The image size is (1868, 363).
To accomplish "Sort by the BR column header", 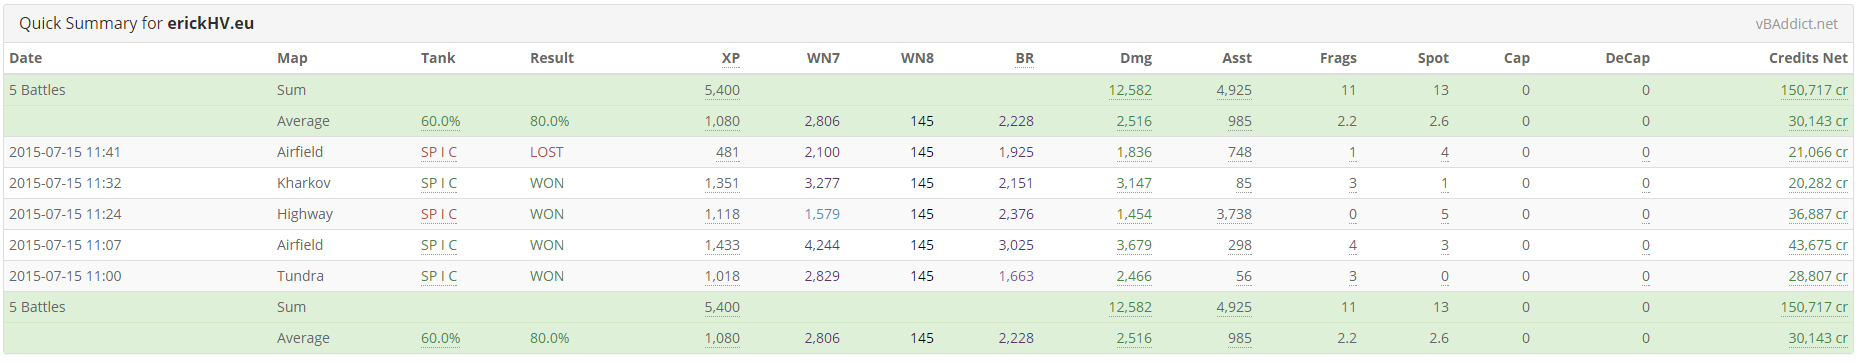I will 1024,58.
